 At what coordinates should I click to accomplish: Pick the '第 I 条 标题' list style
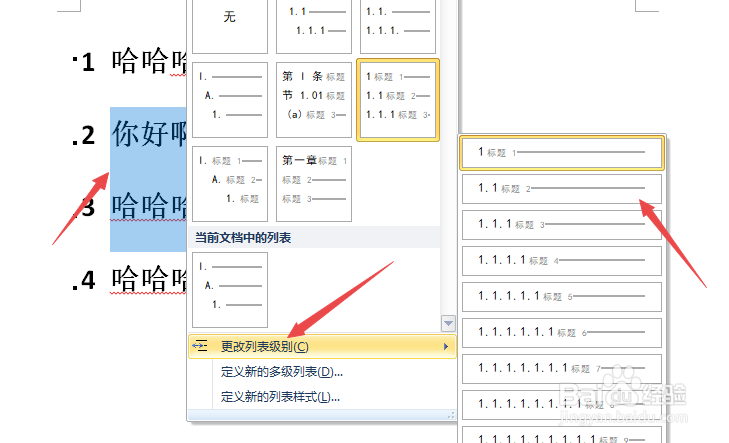(314, 100)
